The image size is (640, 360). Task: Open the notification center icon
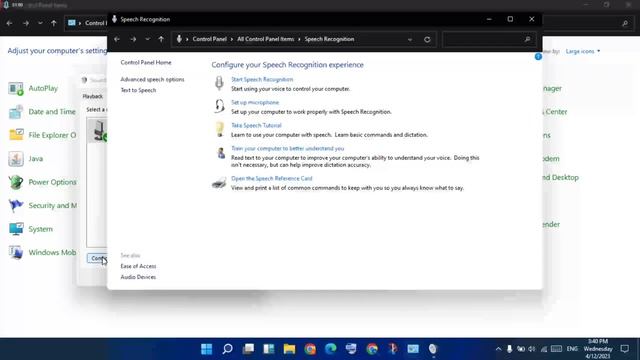[x=625, y=349]
